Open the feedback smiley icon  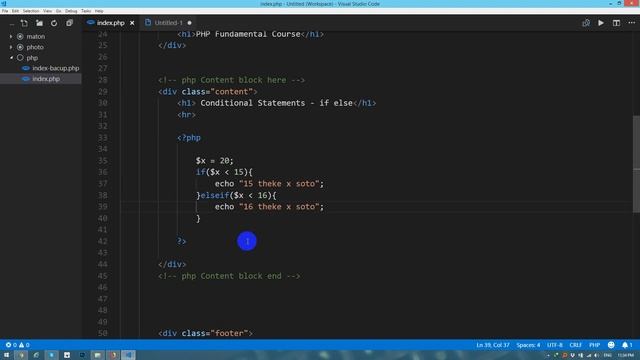pyautogui.click(x=611, y=345)
